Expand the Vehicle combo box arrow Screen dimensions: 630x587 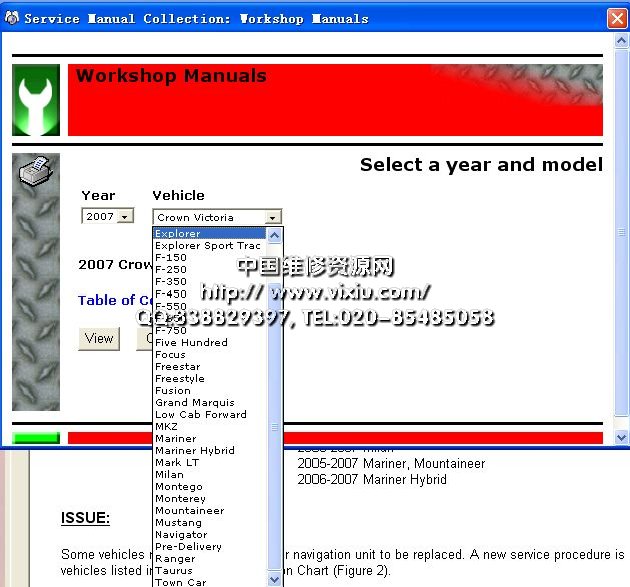tap(273, 217)
